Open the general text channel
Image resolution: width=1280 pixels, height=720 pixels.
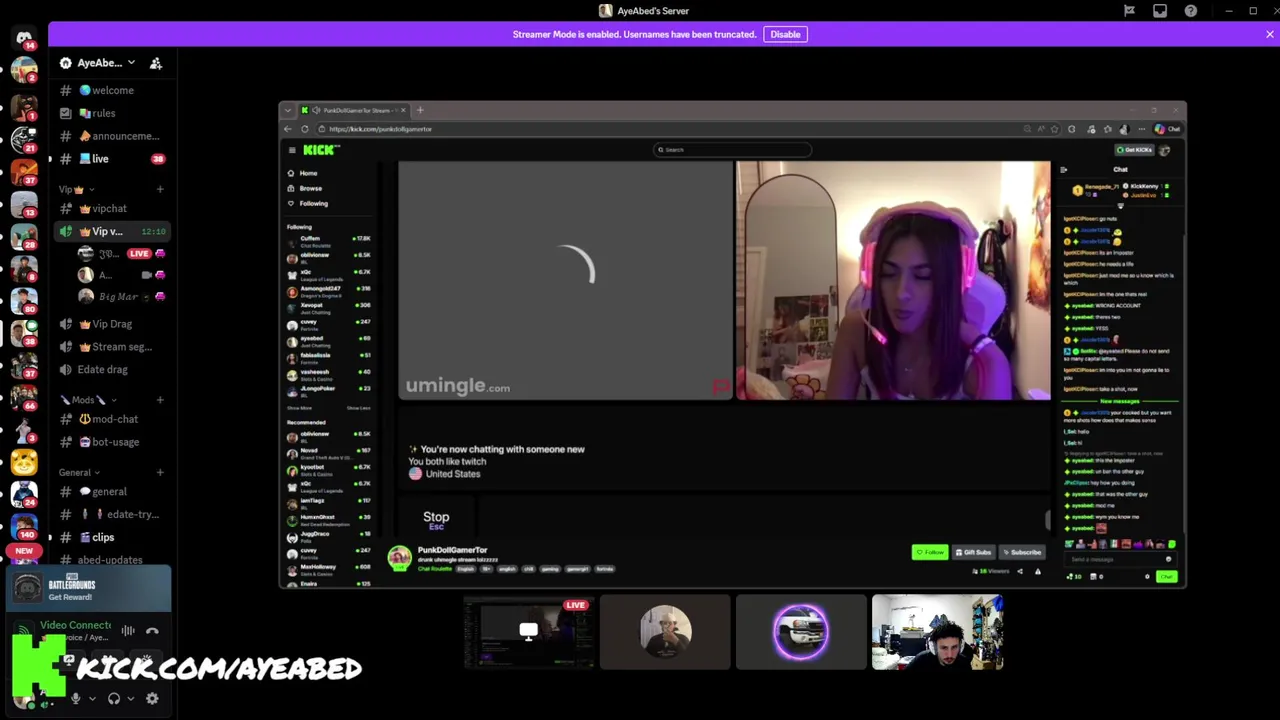tap(110, 491)
